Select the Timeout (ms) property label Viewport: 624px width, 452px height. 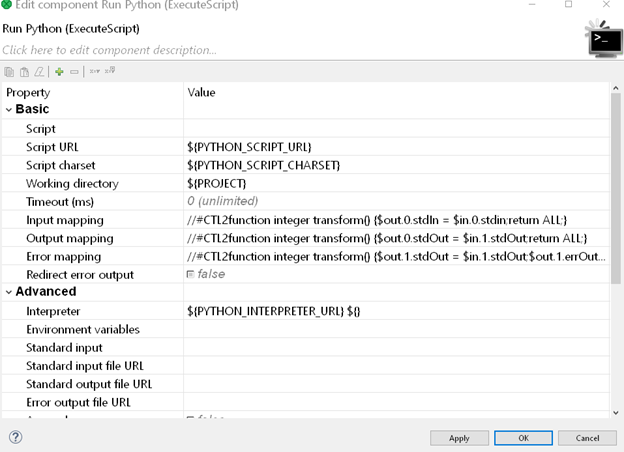(x=60, y=202)
